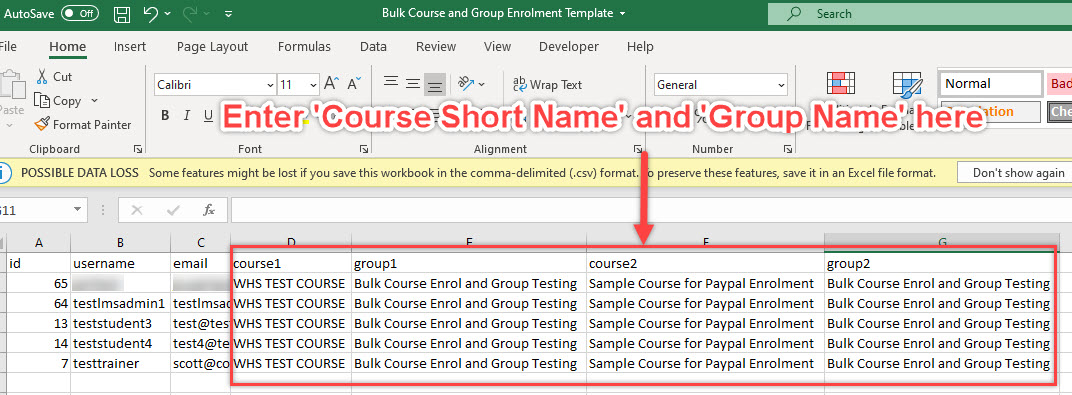The width and height of the screenshot is (1072, 395).
Task: Open the Formulas tab
Action: [x=304, y=46]
